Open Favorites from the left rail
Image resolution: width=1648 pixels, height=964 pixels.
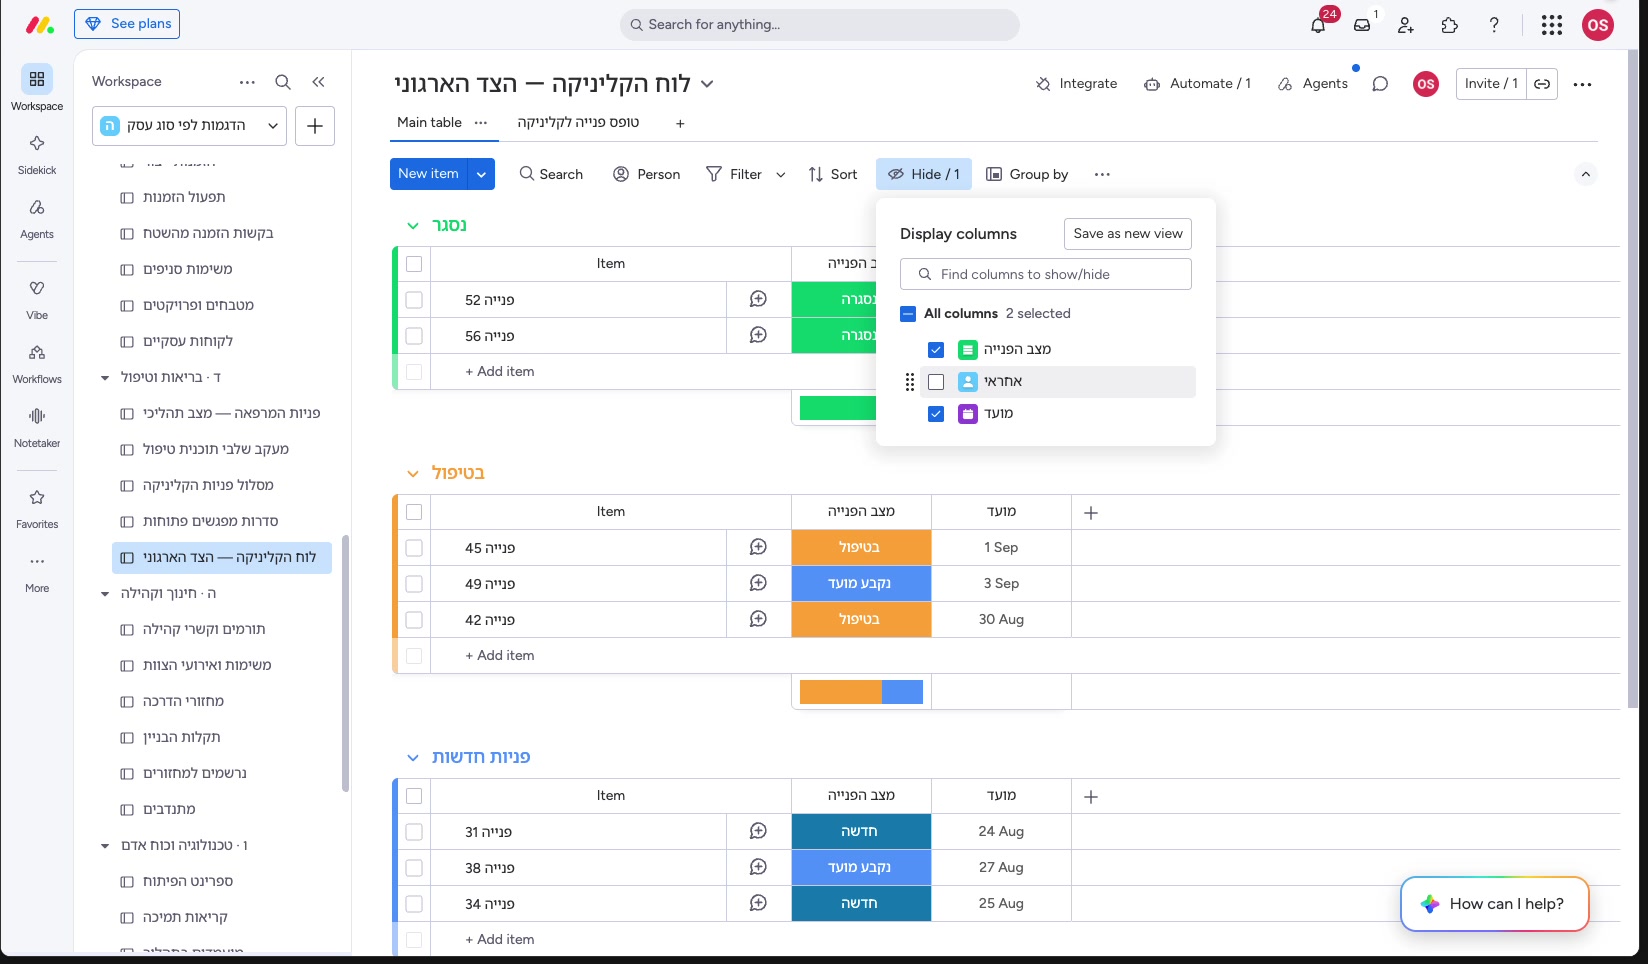[37, 507]
